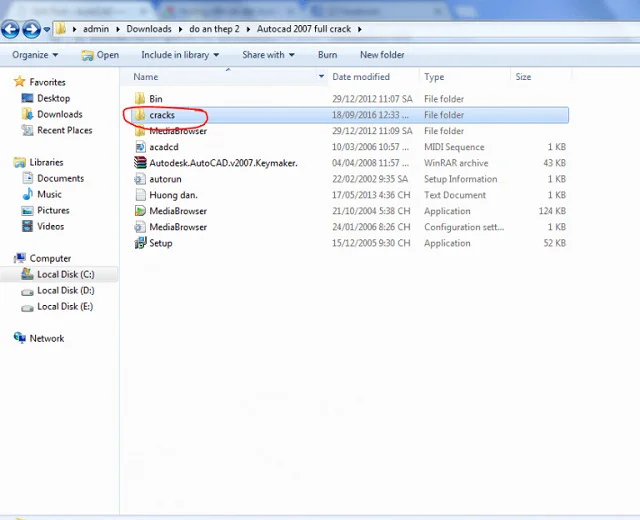
Task: Open the 'Include in library' menu
Action: pos(180,55)
